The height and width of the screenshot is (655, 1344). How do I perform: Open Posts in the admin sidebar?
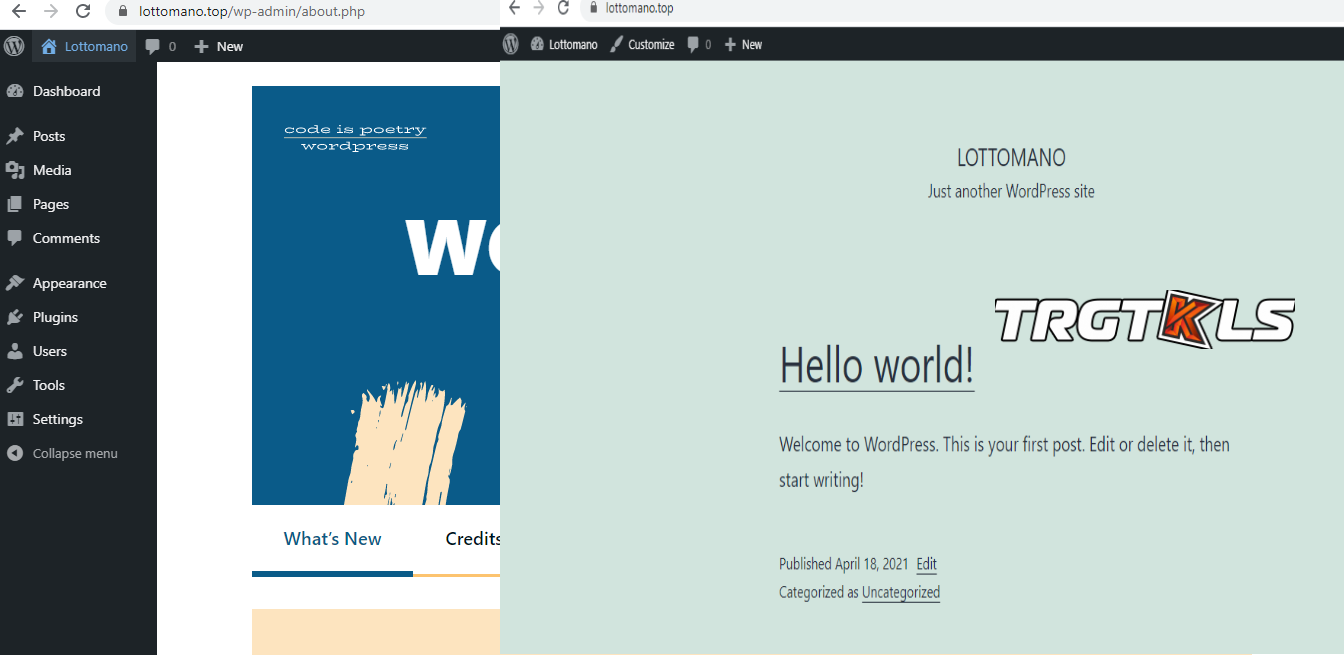[48, 136]
